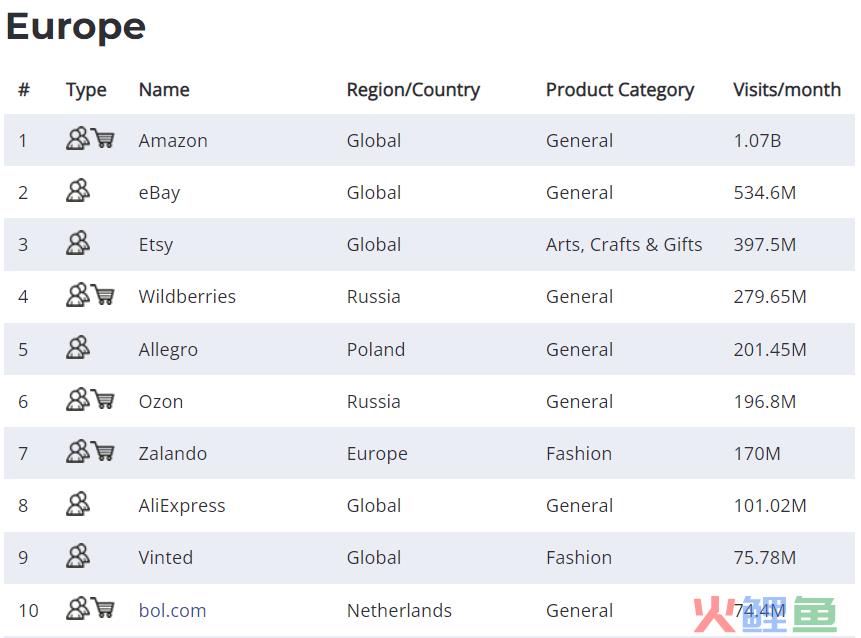The height and width of the screenshot is (638, 861).
Task: Click the Type column header
Action: coord(86,90)
